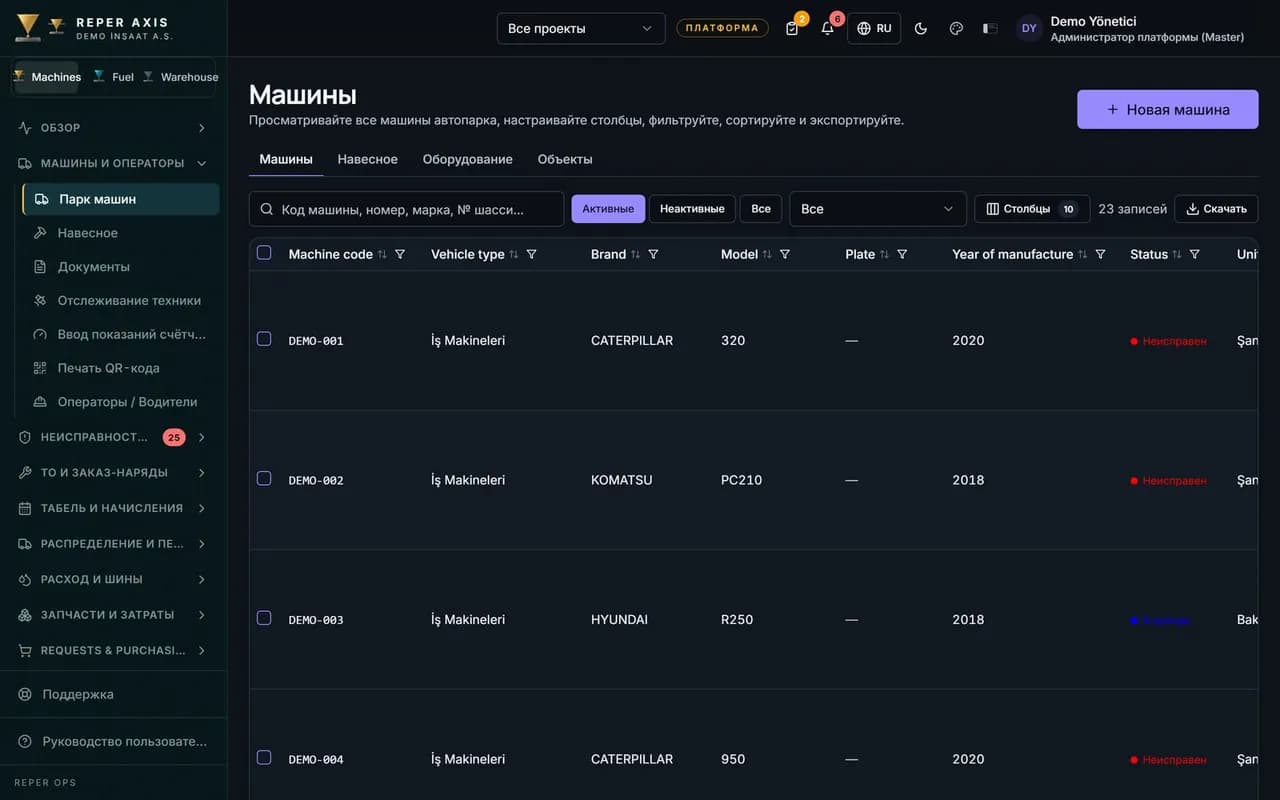Open the Все проекты project dropdown
The height and width of the screenshot is (800, 1280).
click(x=581, y=28)
